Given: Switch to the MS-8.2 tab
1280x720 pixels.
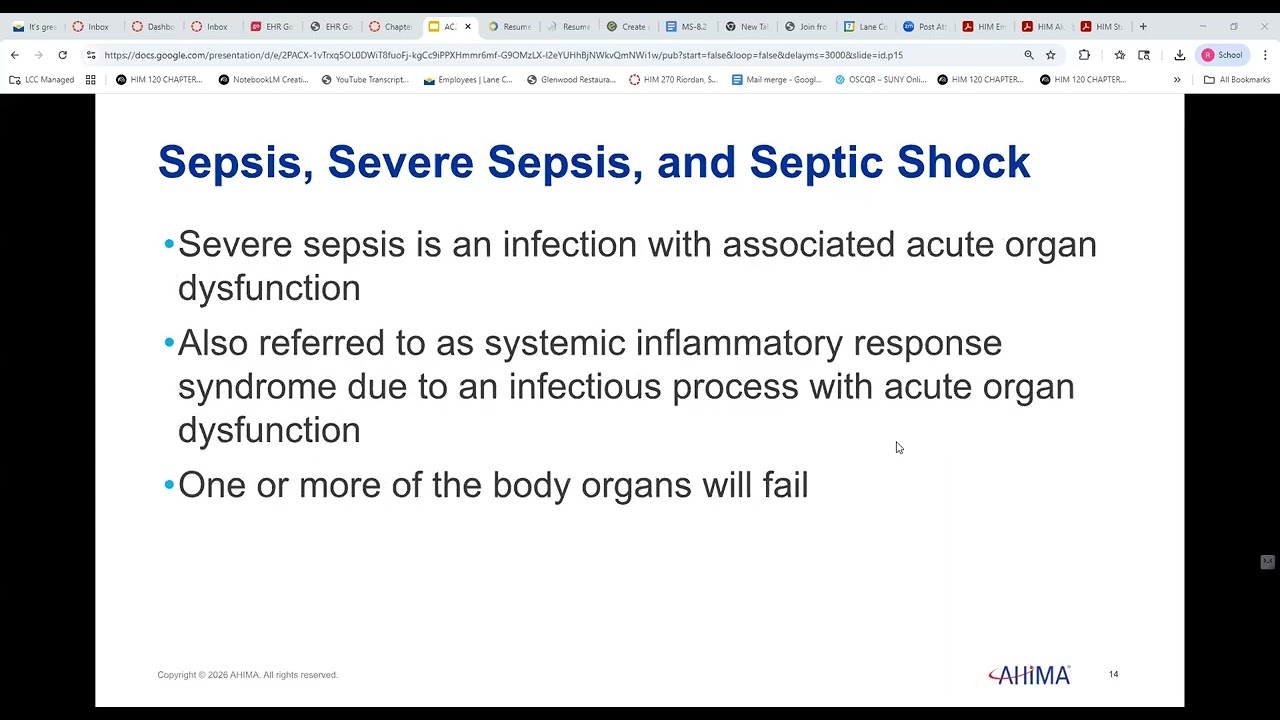Looking at the screenshot, I should click(686, 27).
